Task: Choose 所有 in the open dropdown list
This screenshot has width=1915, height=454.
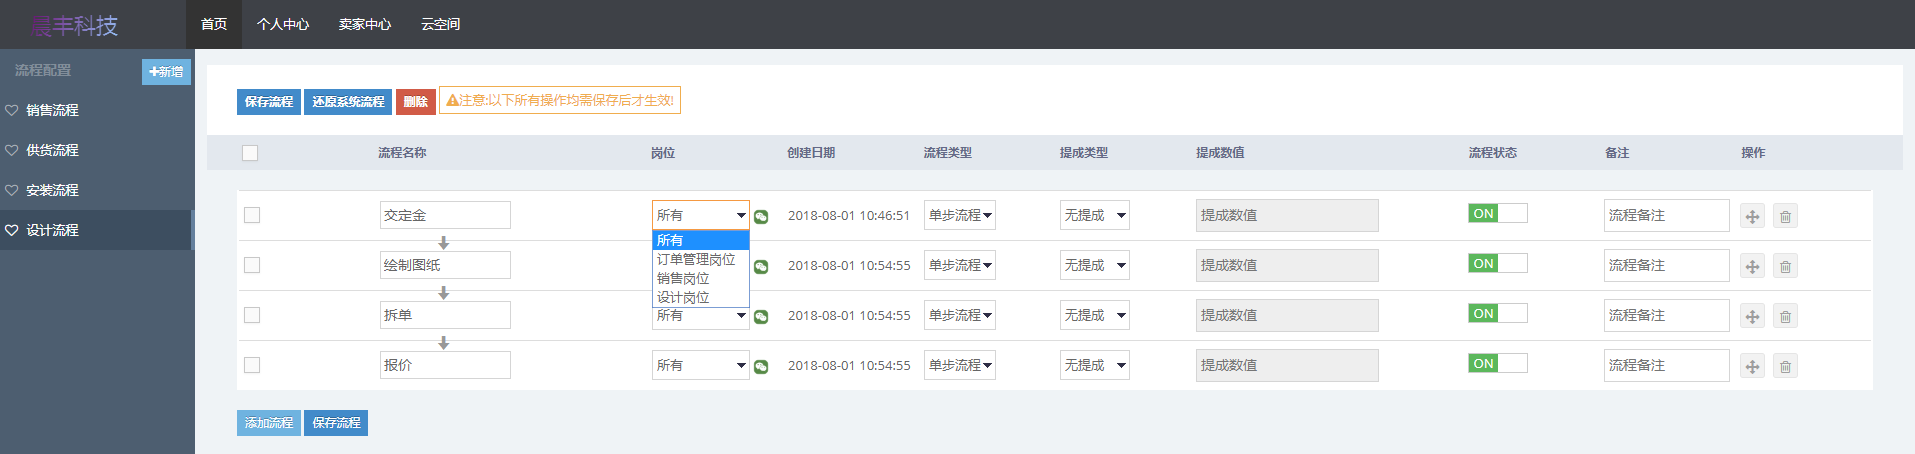Action: [701, 240]
